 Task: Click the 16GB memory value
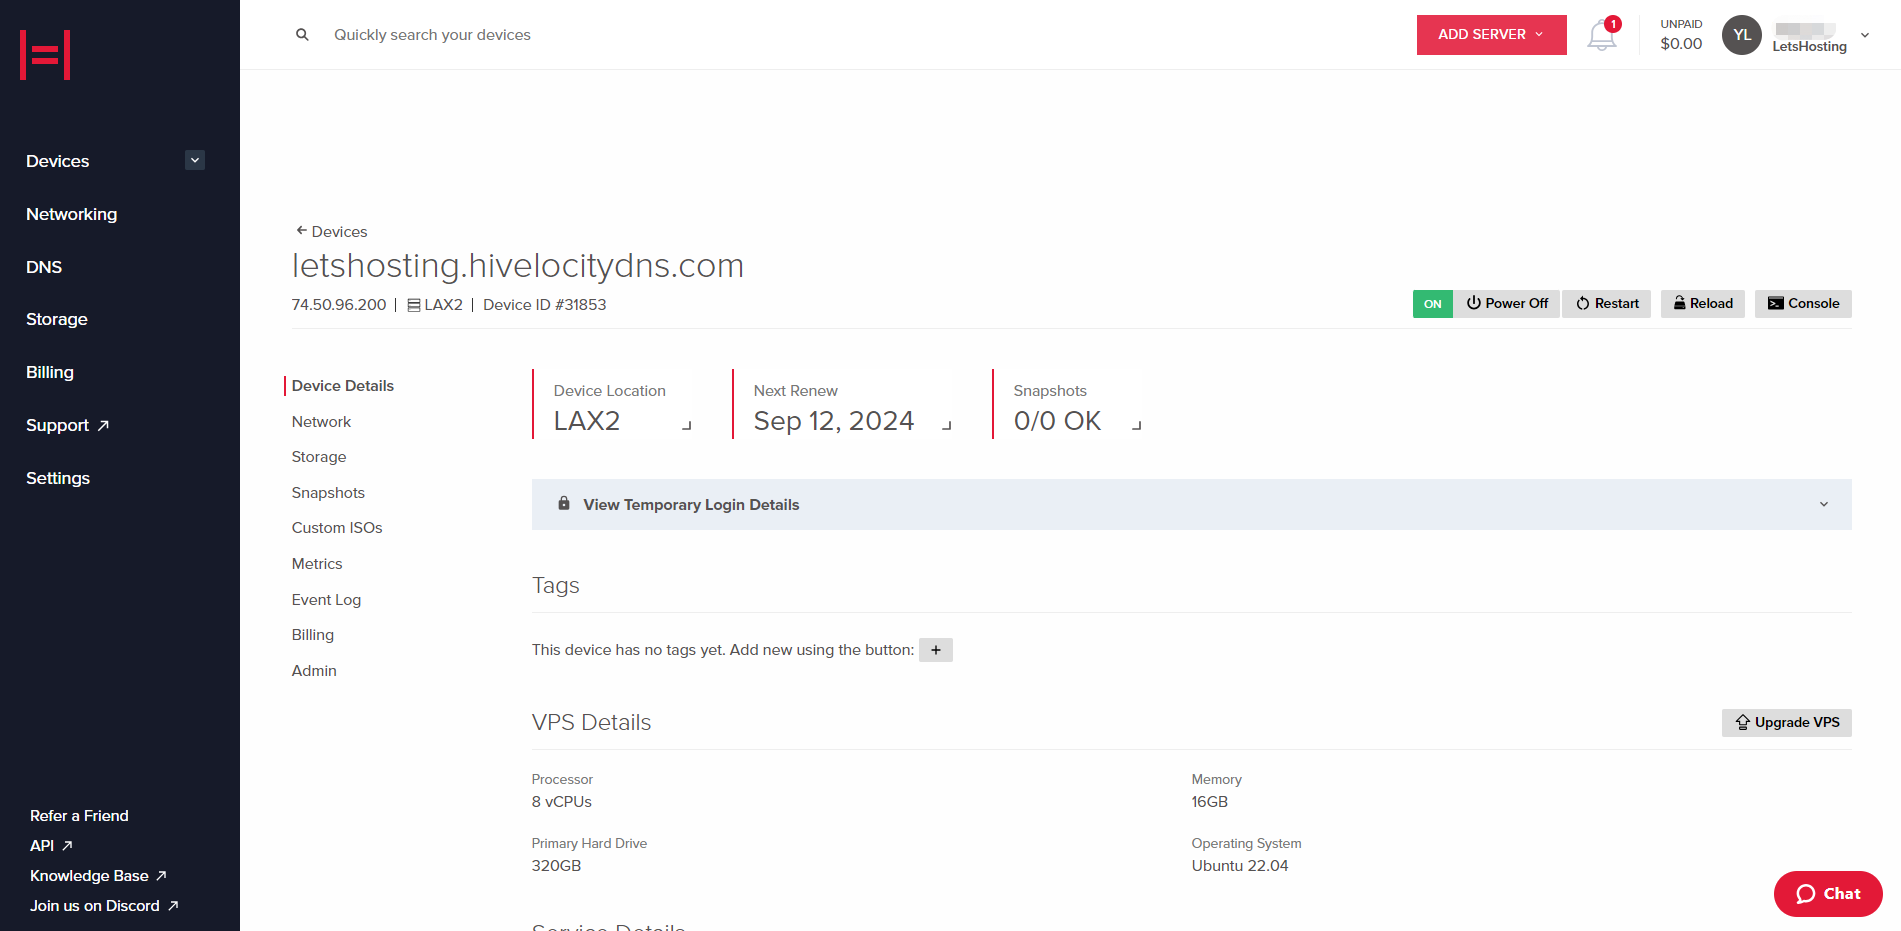[1210, 802]
